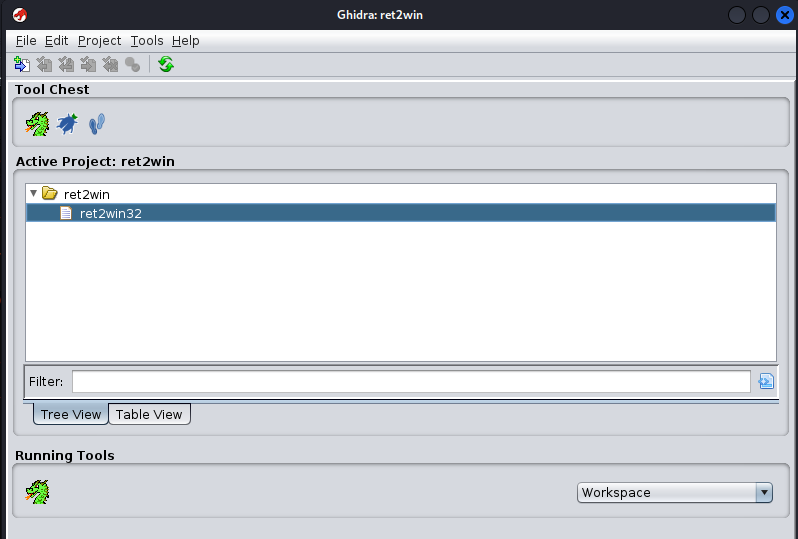Click the Workspace dropdown arrow button
The width and height of the screenshot is (798, 539).
pos(764,493)
